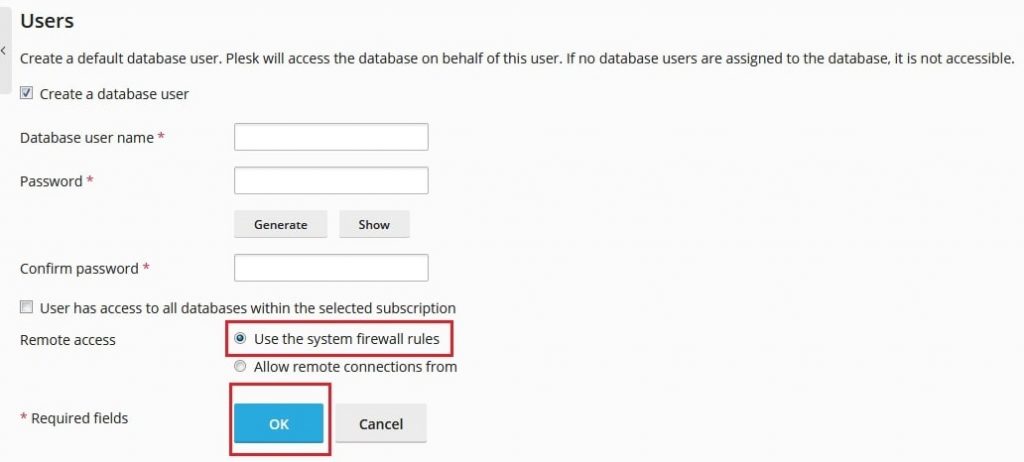This screenshot has width=1024, height=462.
Task: Show the typed password
Action: point(374,224)
